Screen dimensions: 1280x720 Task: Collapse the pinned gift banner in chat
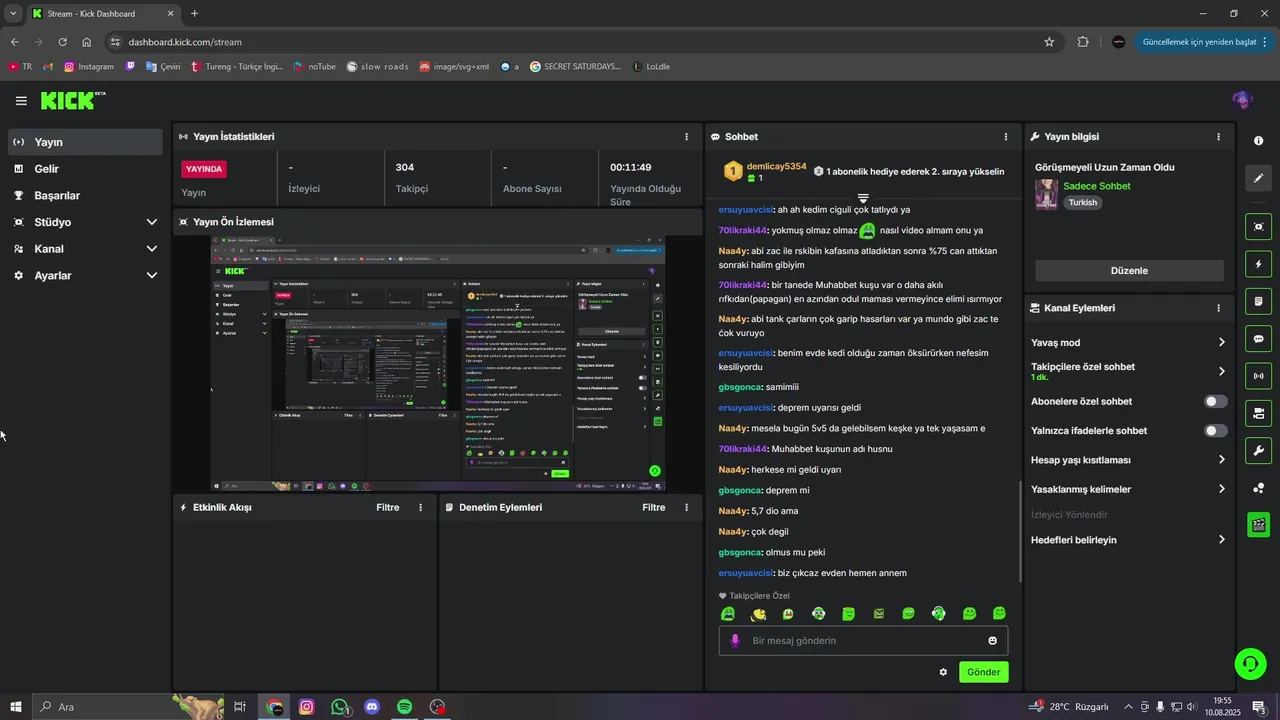point(863,198)
